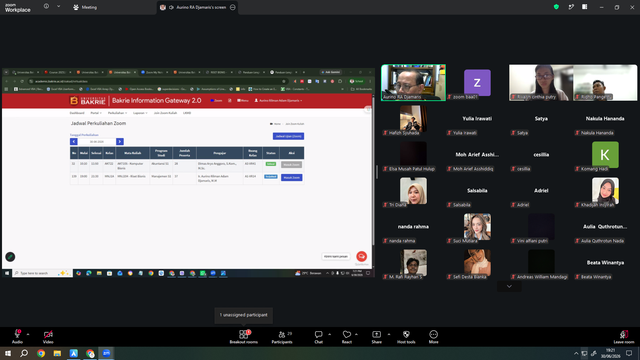Expand audio options arrow

click(28, 334)
